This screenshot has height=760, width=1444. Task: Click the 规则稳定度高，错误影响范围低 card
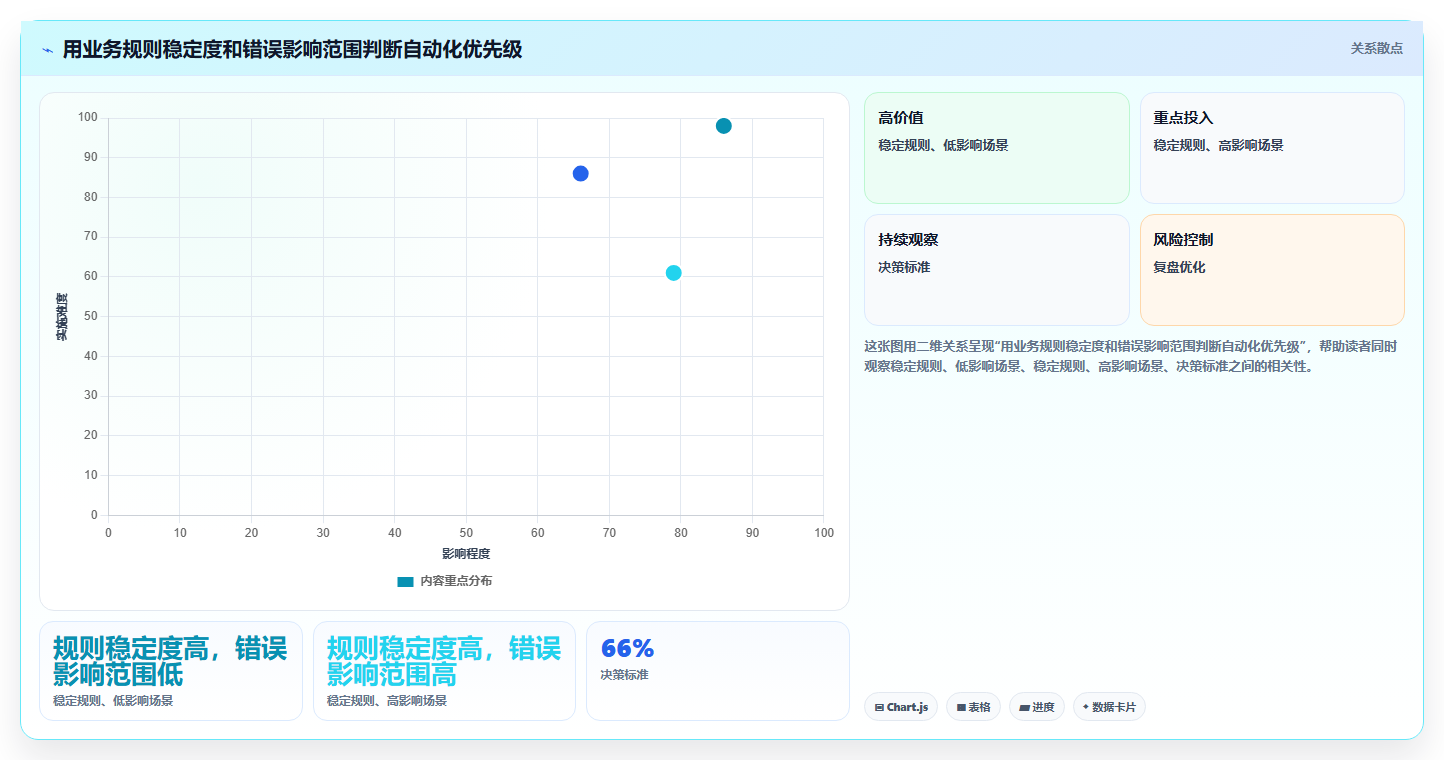pyautogui.click(x=171, y=671)
